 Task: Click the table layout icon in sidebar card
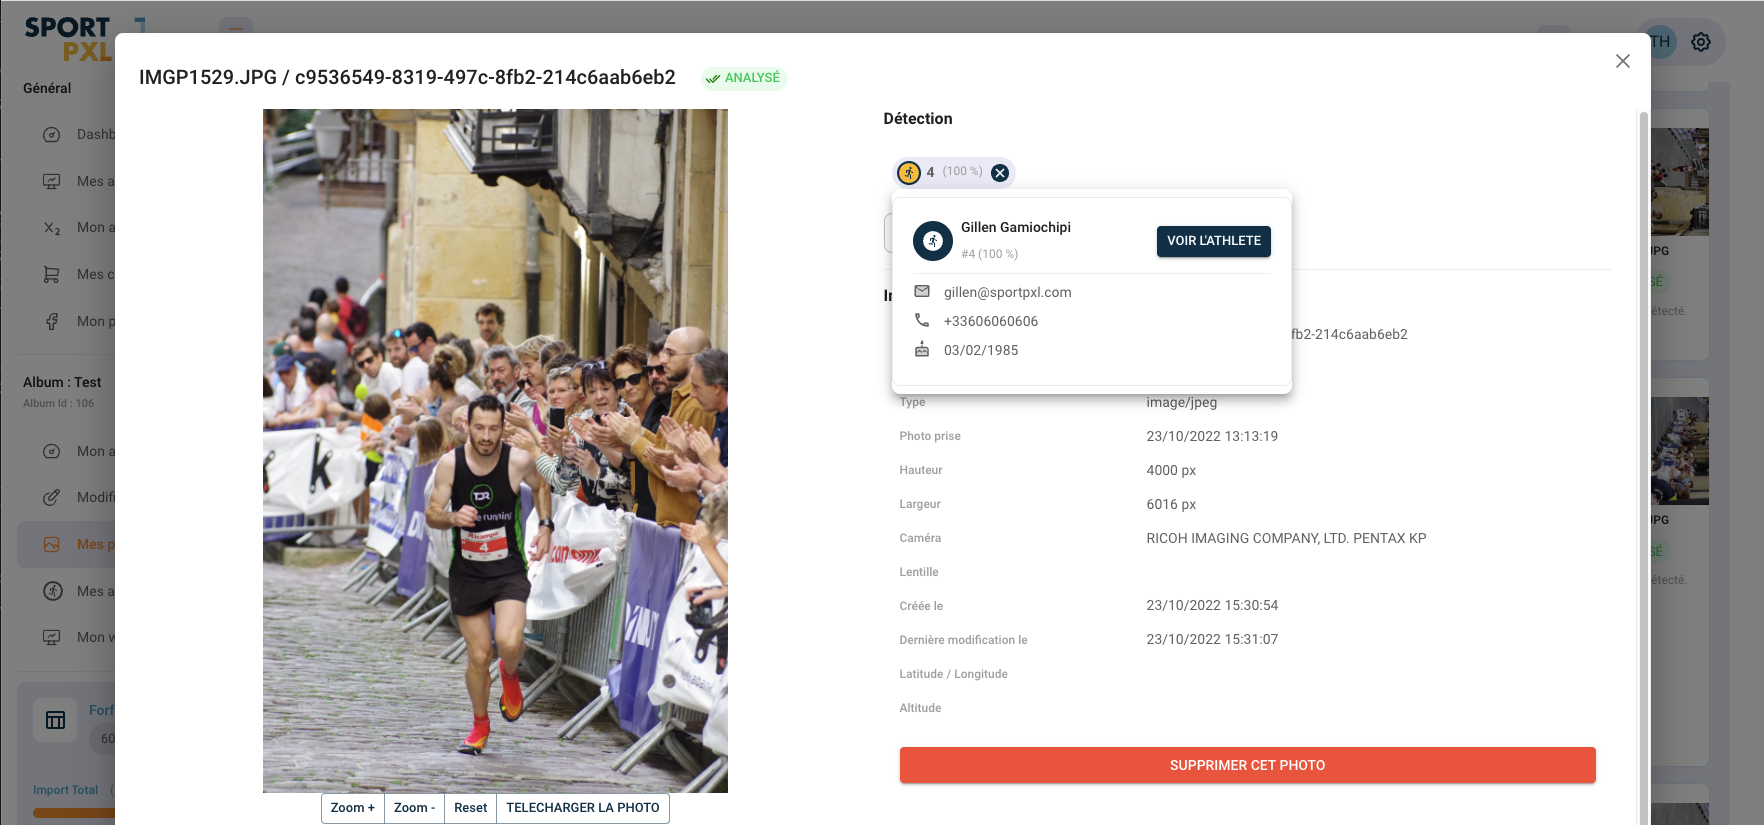click(x=55, y=720)
